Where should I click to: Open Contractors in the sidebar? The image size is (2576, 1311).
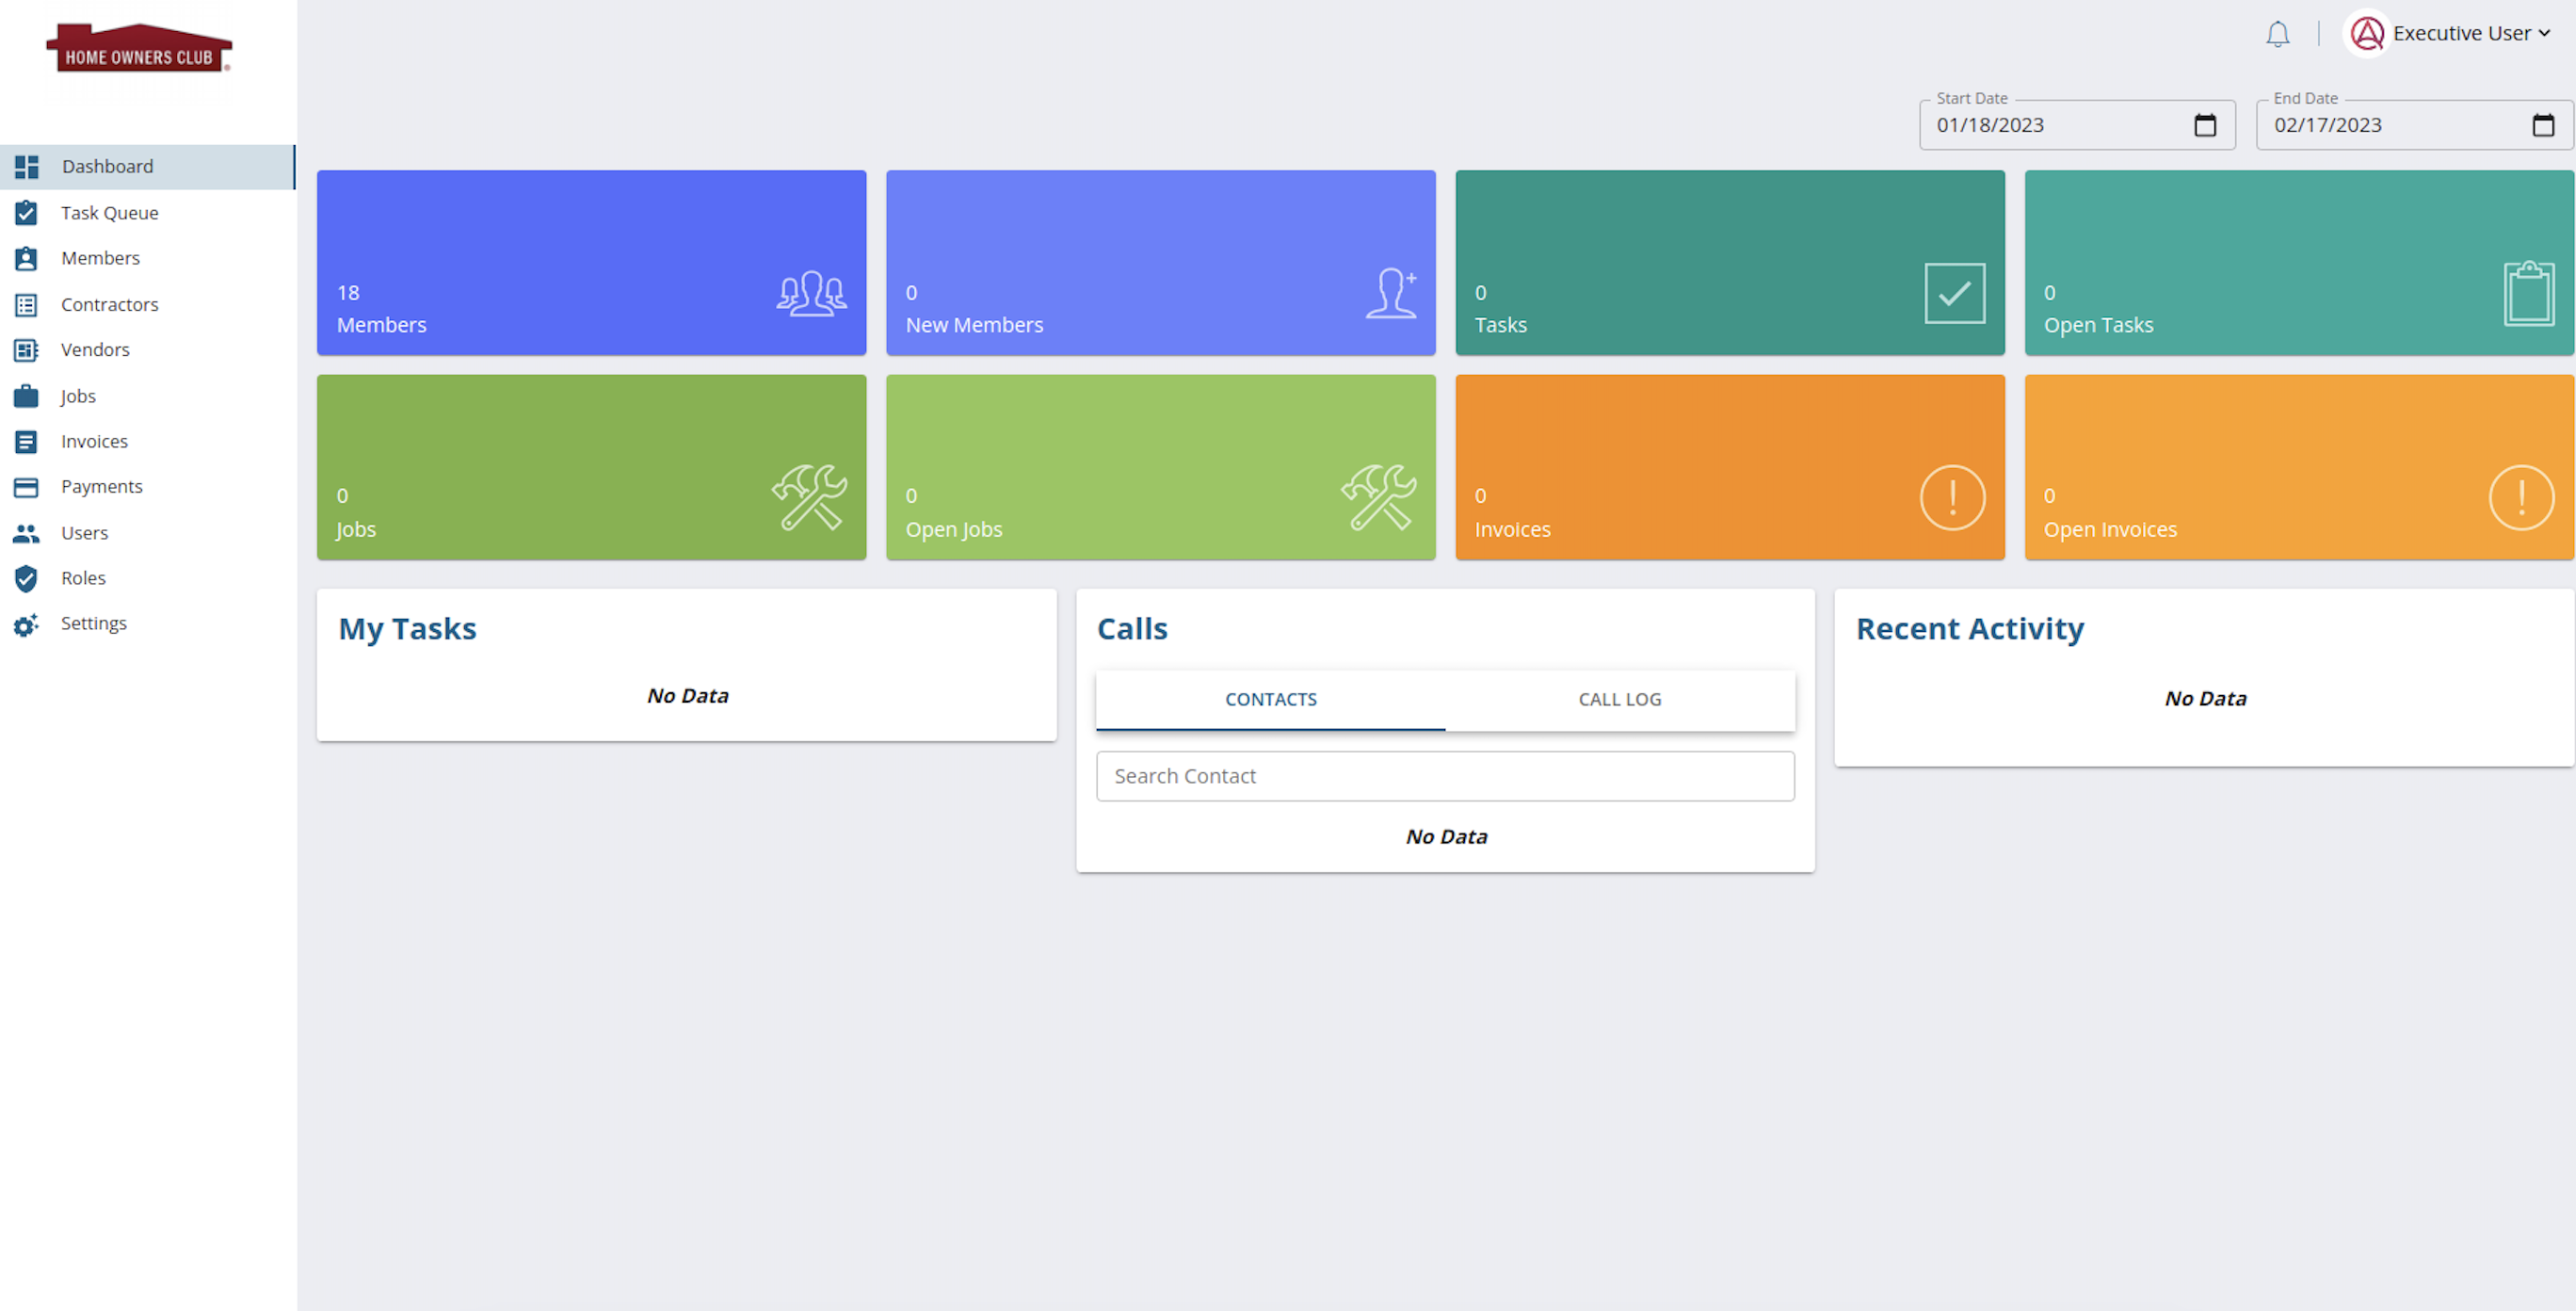(x=110, y=305)
